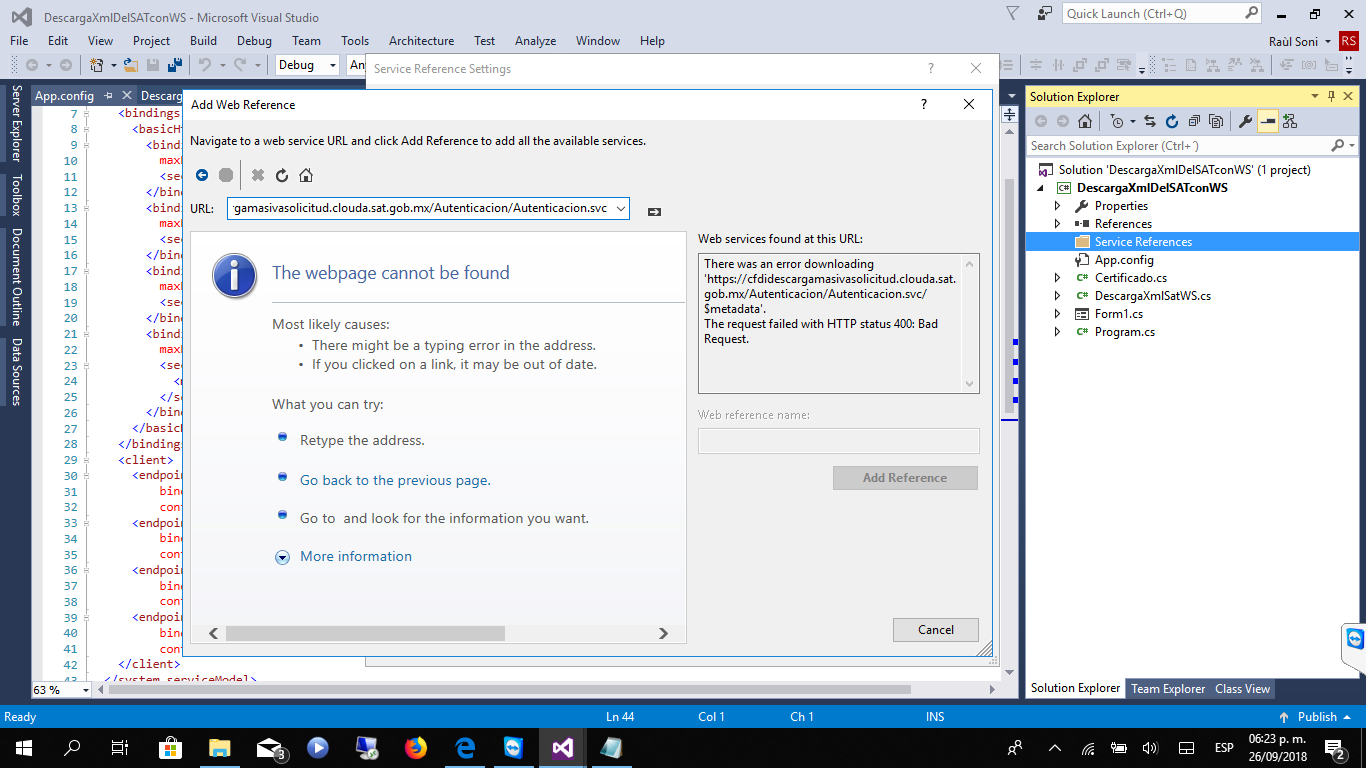
Task: Toggle auto-hide pin of Solution Explorer
Action: click(x=1331, y=96)
